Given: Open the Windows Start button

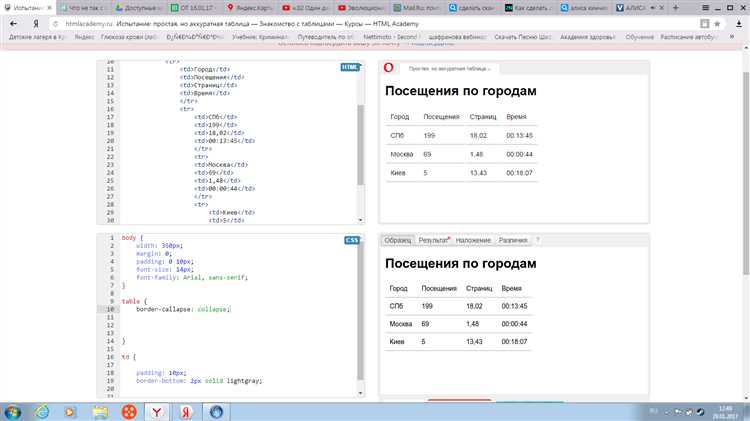Looking at the screenshot, I should (x=11, y=412).
